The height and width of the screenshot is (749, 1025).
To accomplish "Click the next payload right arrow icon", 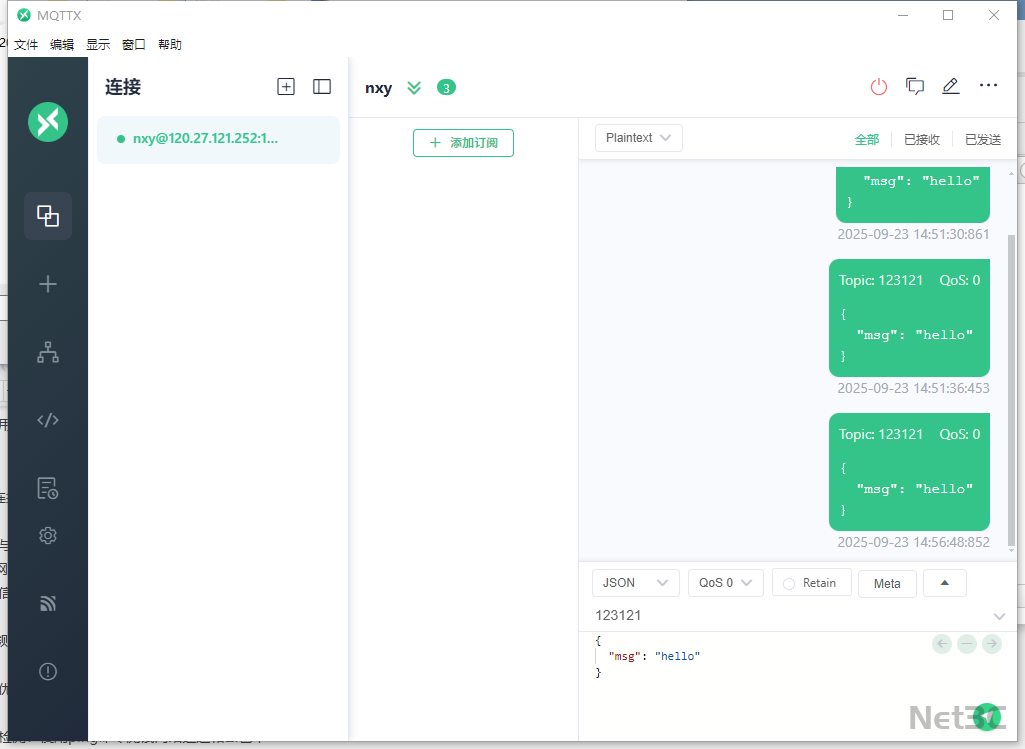I will (x=992, y=644).
